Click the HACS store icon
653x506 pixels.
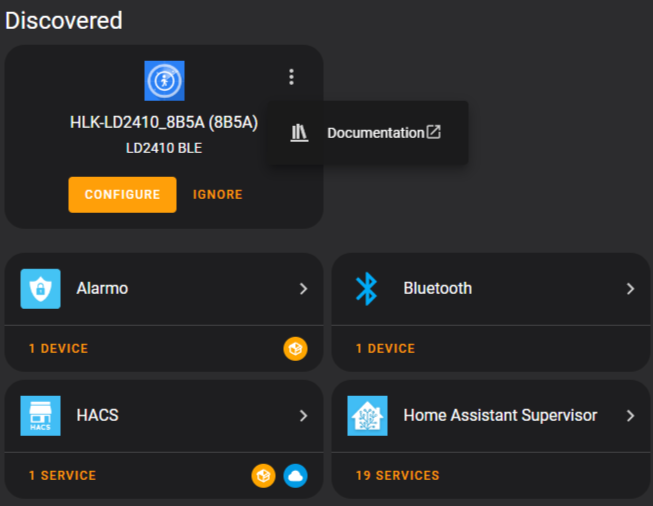click(x=40, y=416)
